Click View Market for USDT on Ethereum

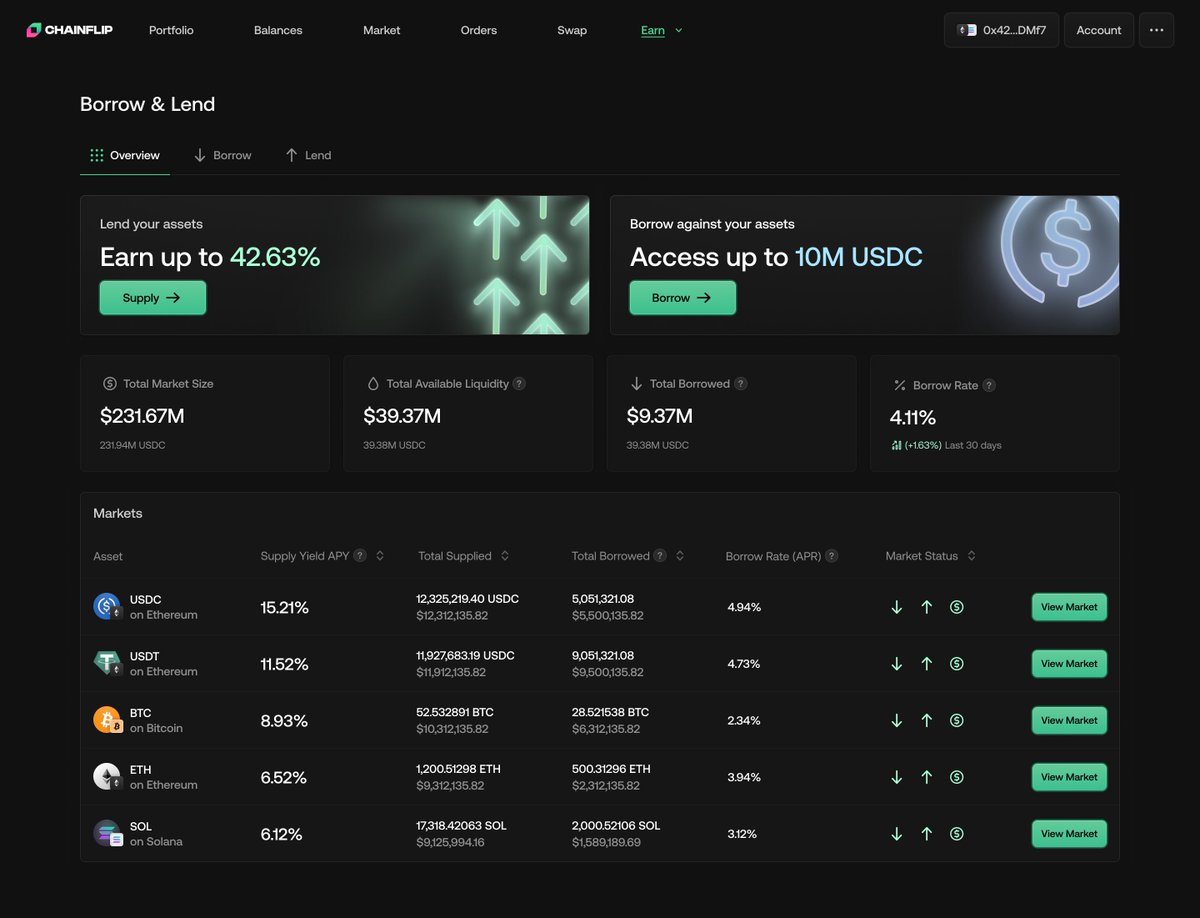click(1068, 663)
